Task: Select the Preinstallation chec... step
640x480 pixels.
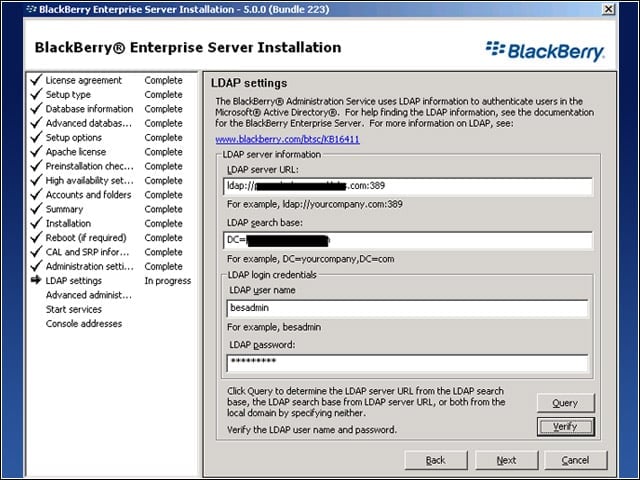Action: pos(89,166)
